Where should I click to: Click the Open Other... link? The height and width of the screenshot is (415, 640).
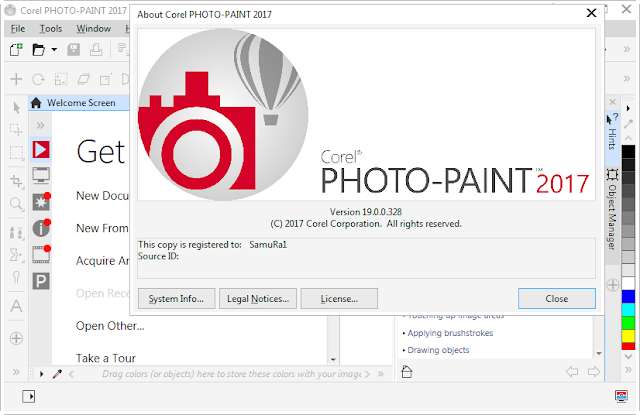[110, 326]
